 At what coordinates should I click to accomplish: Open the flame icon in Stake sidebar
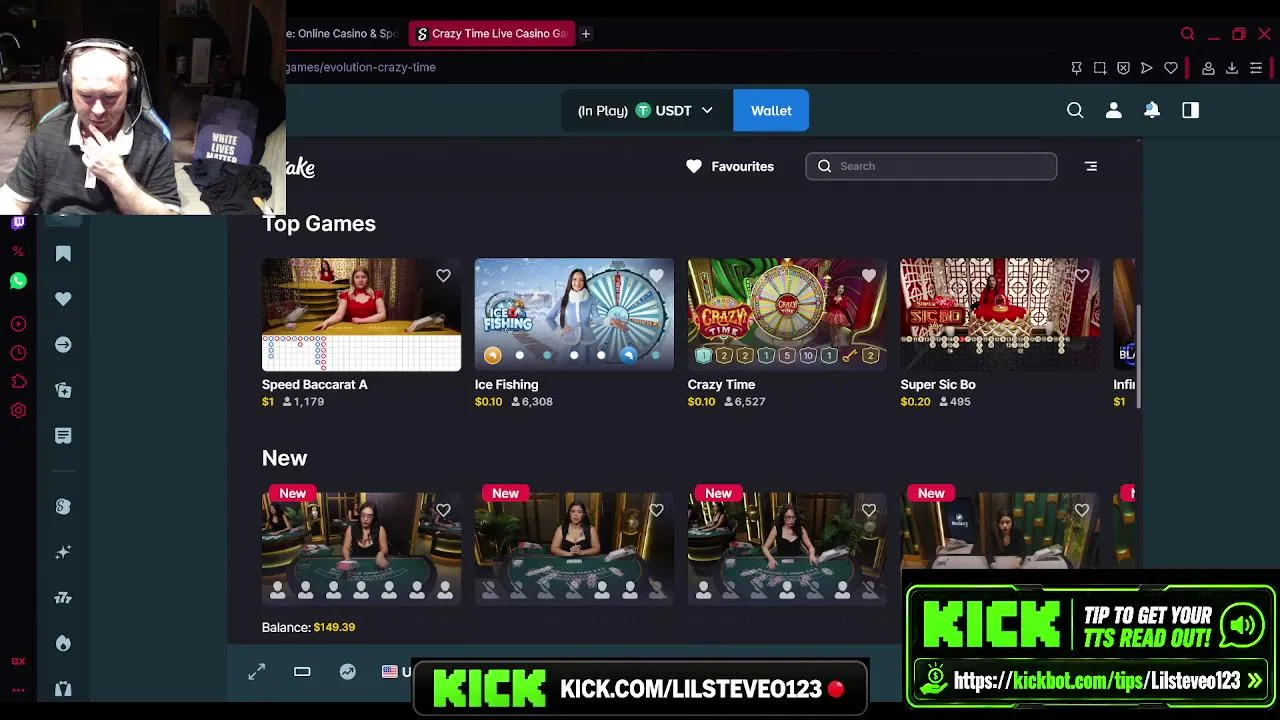point(63,643)
